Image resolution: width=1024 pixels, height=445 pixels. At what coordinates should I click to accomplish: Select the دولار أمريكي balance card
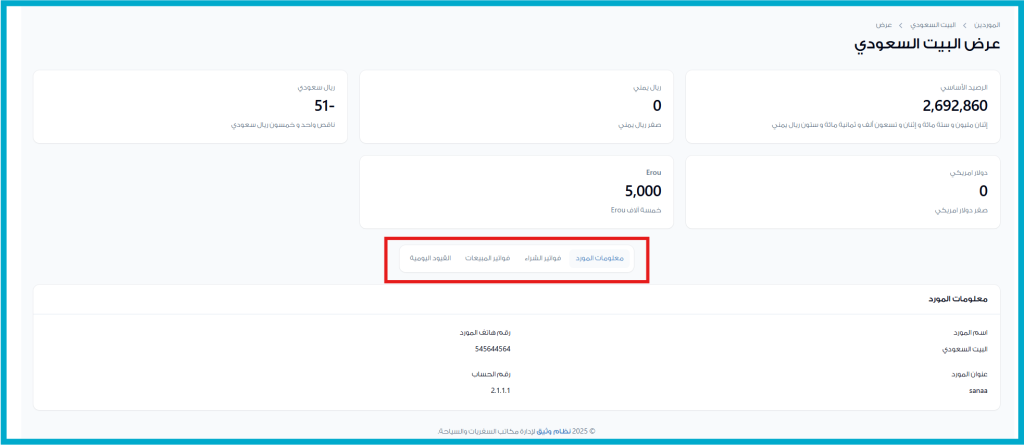pos(843,192)
